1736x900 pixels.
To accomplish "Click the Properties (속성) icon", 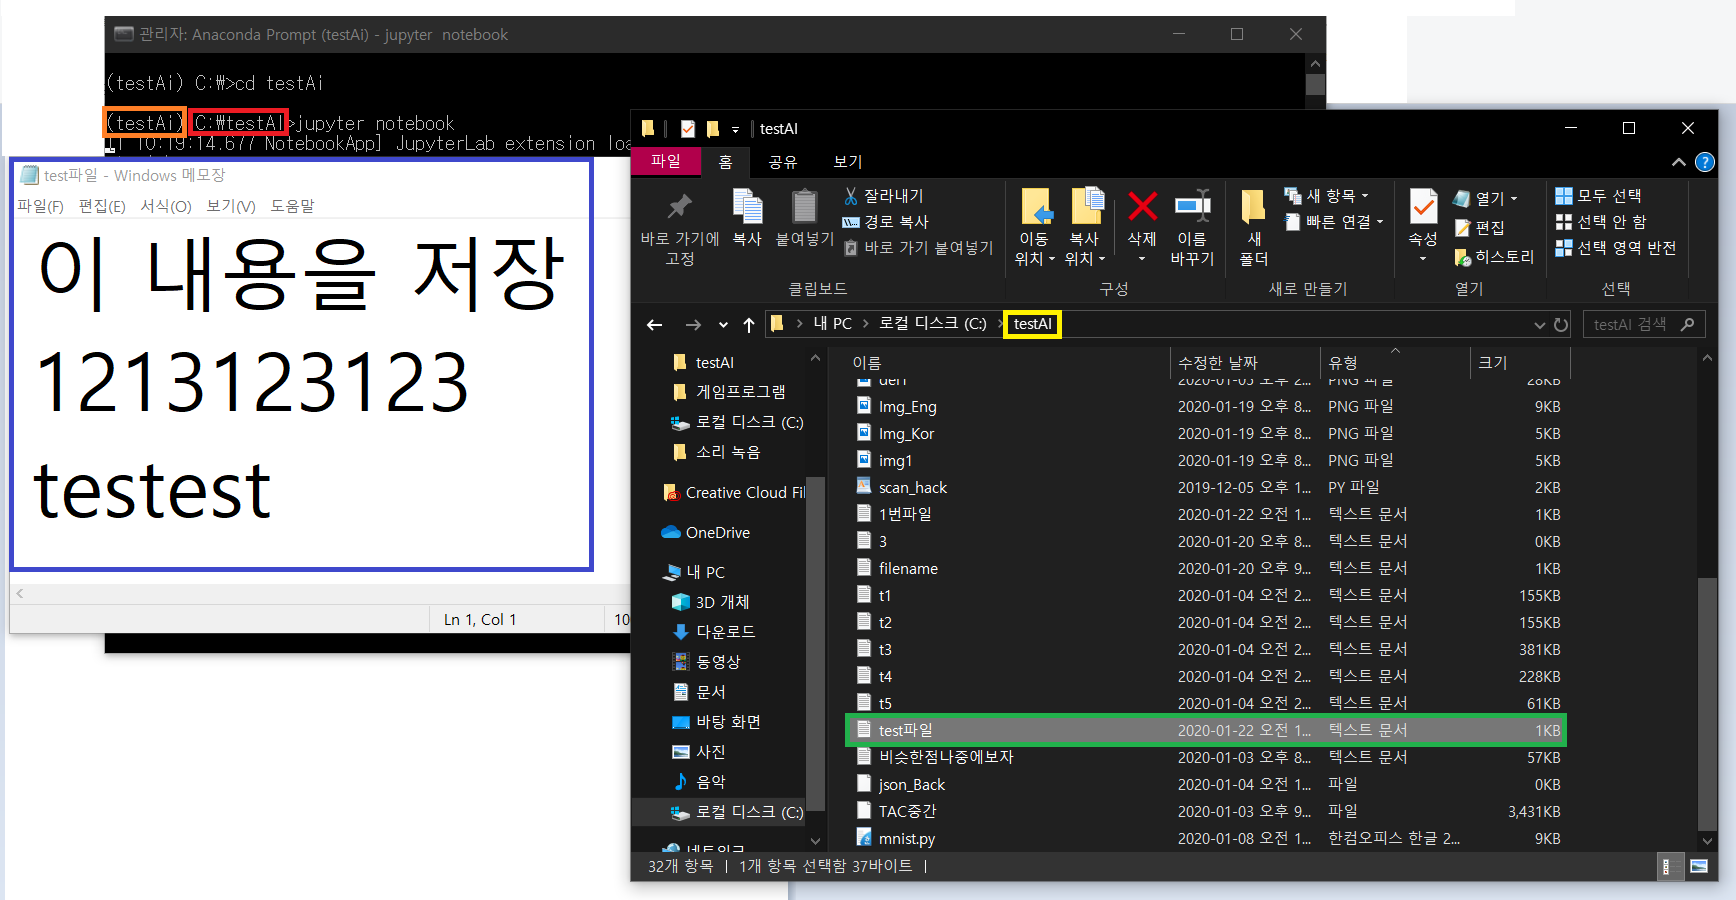I will (1423, 207).
